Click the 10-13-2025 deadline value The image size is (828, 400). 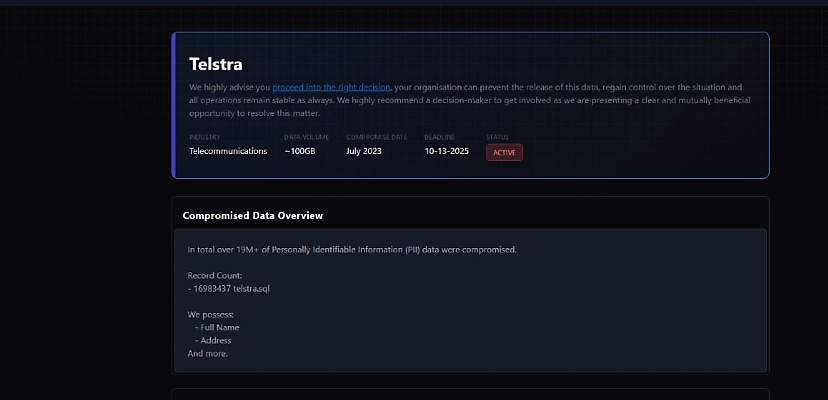447,151
